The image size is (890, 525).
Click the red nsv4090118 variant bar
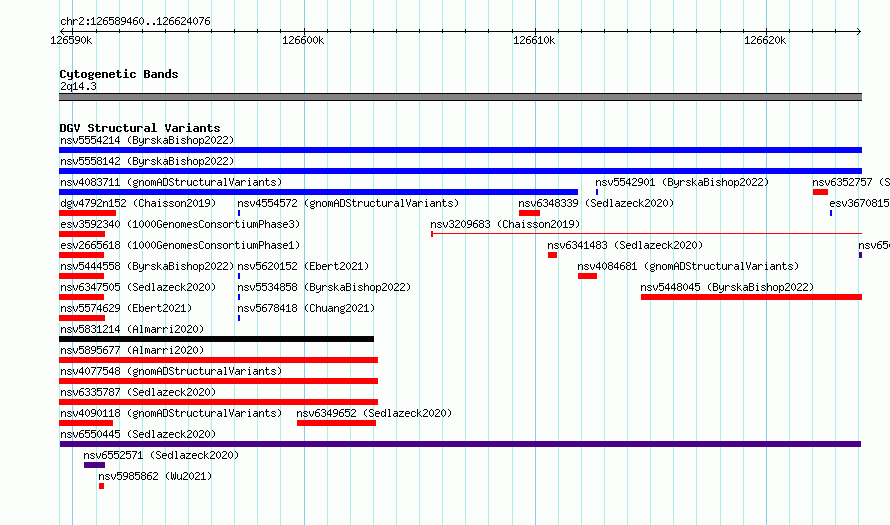[86, 423]
